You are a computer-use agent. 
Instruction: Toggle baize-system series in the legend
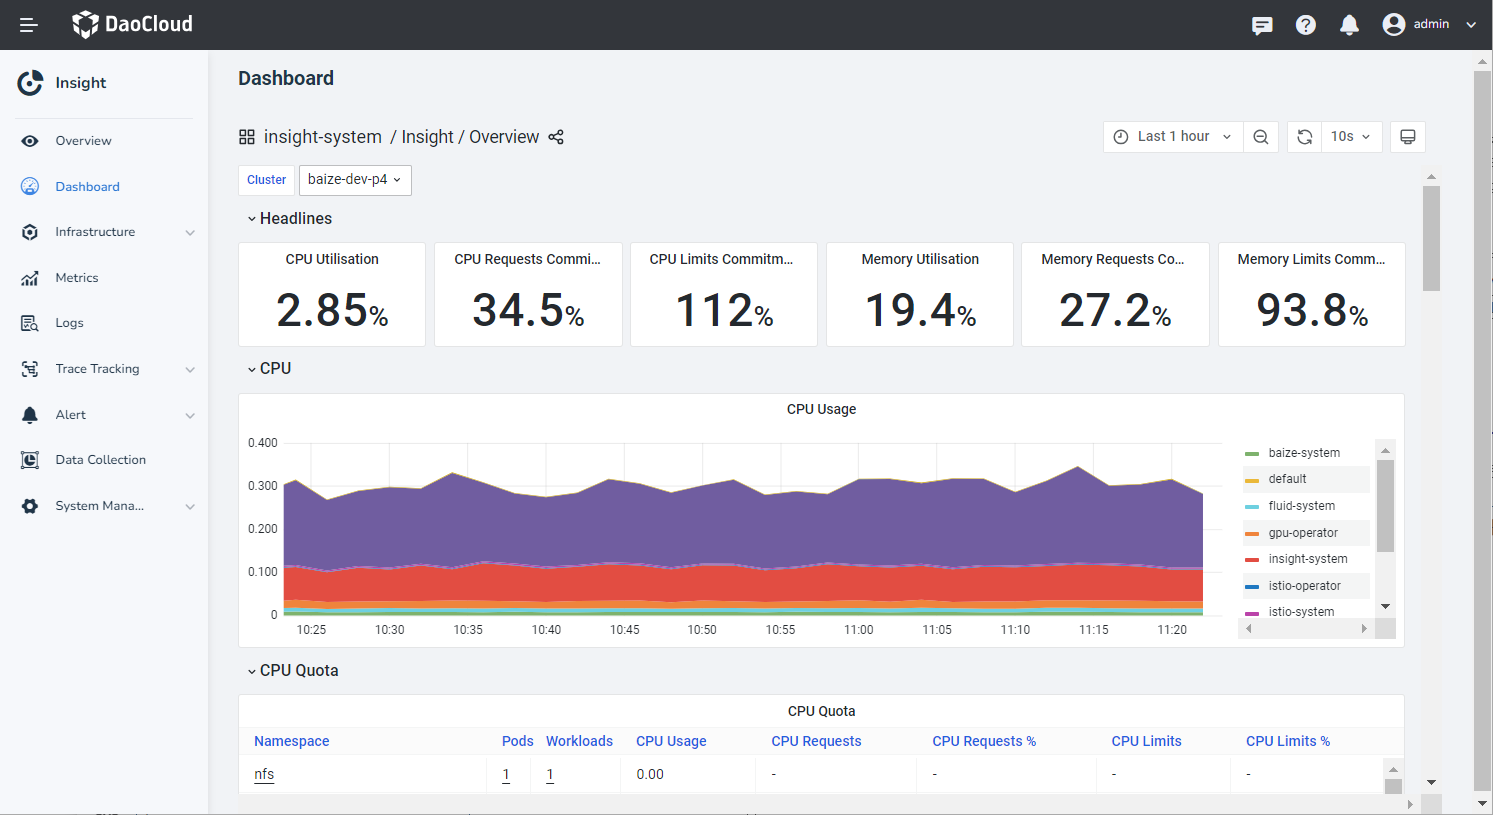pos(1303,453)
